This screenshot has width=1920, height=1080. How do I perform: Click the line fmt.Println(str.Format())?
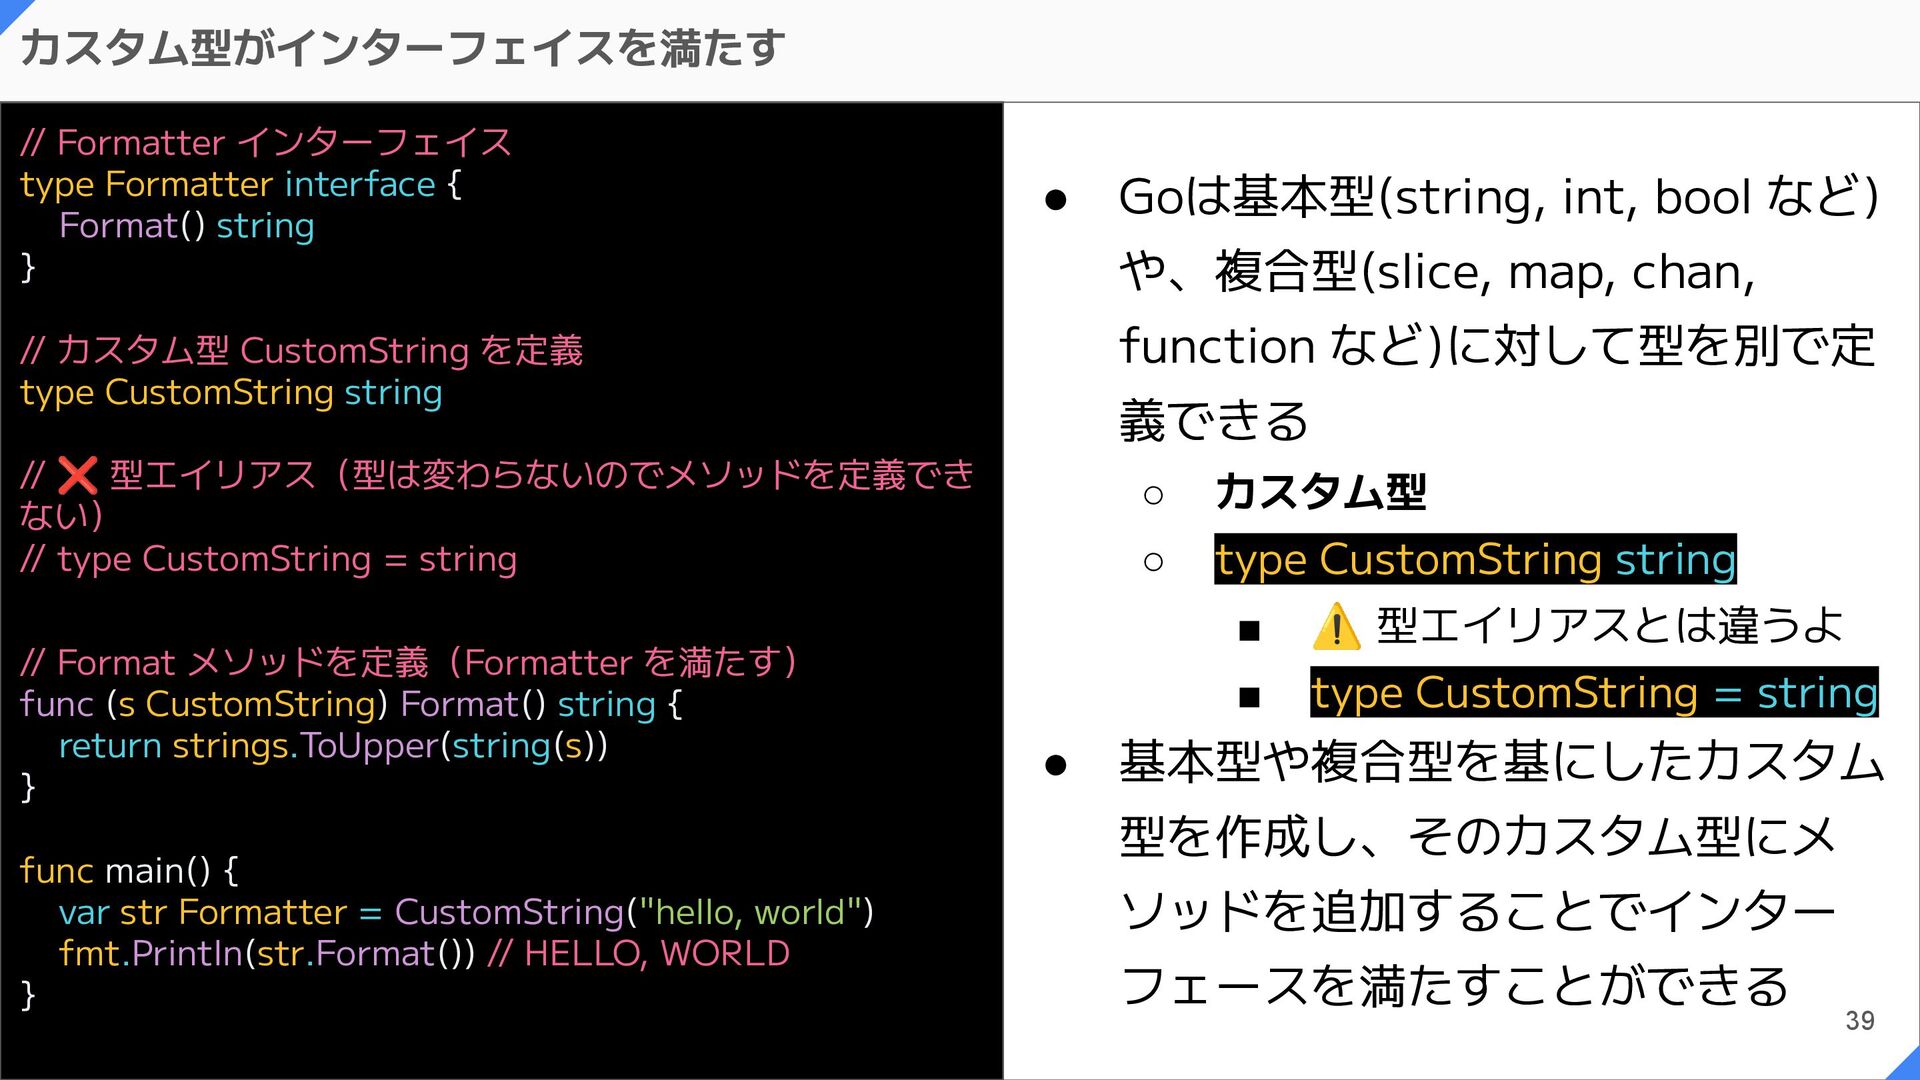click(x=267, y=954)
